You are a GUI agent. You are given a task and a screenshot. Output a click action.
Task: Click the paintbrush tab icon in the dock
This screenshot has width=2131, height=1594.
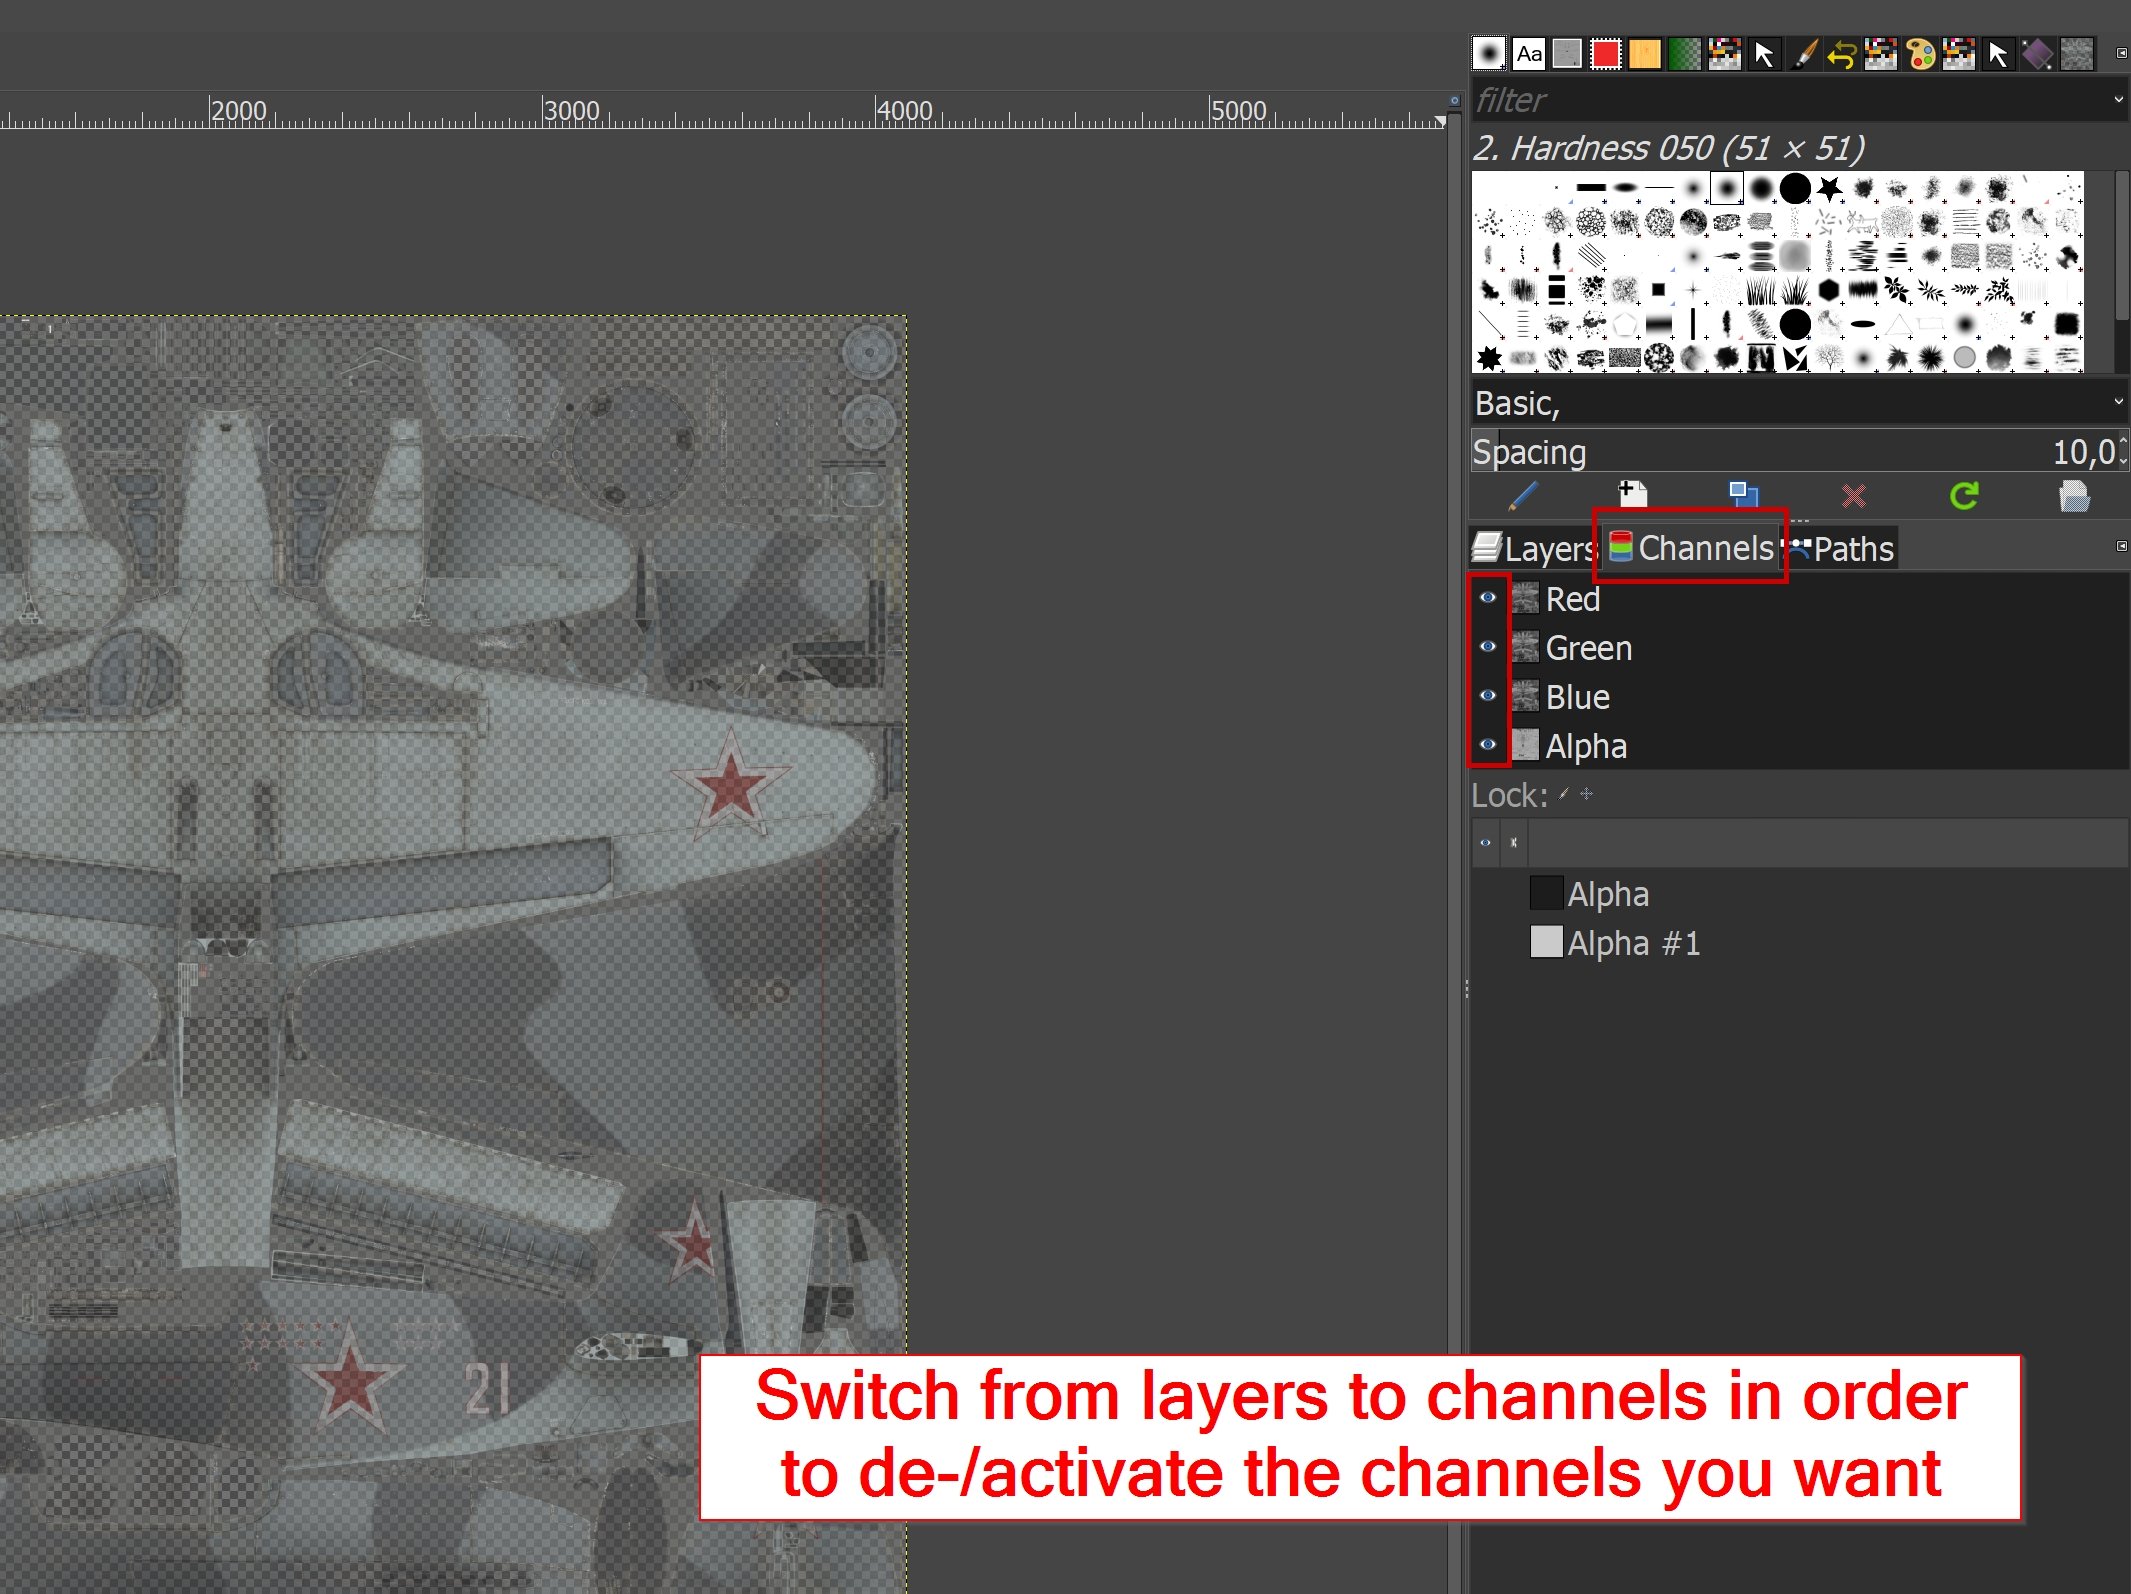(1803, 54)
